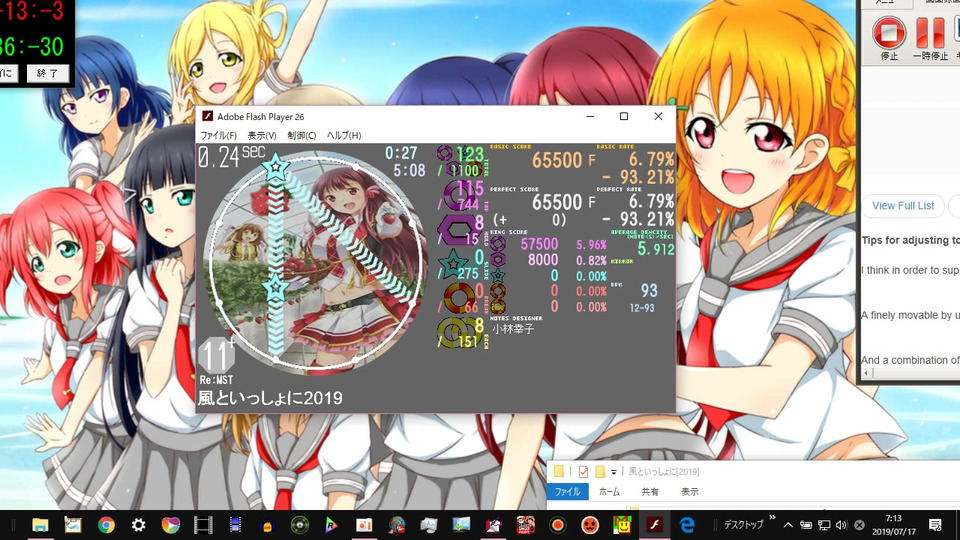Viewport: 960px width, 540px height.
Task: Click the basic score value 65500
Action: click(x=557, y=160)
